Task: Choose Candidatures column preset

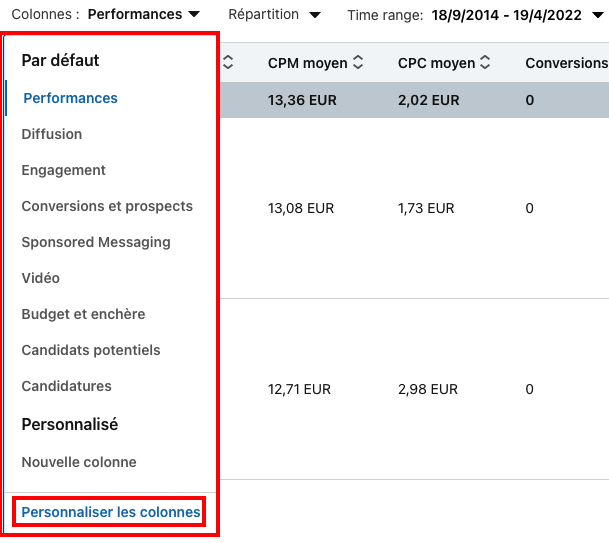Action: (67, 386)
